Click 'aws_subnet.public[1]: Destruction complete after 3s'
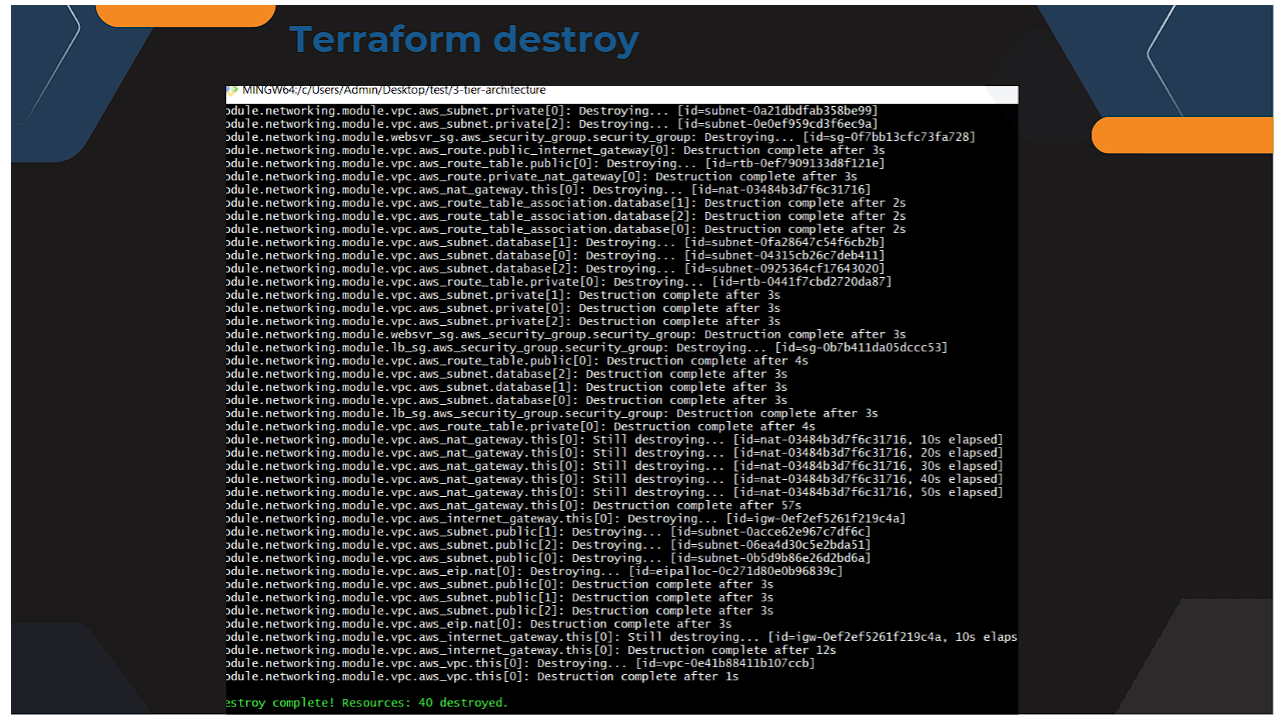This screenshot has width=1282, height=724. coord(500,597)
